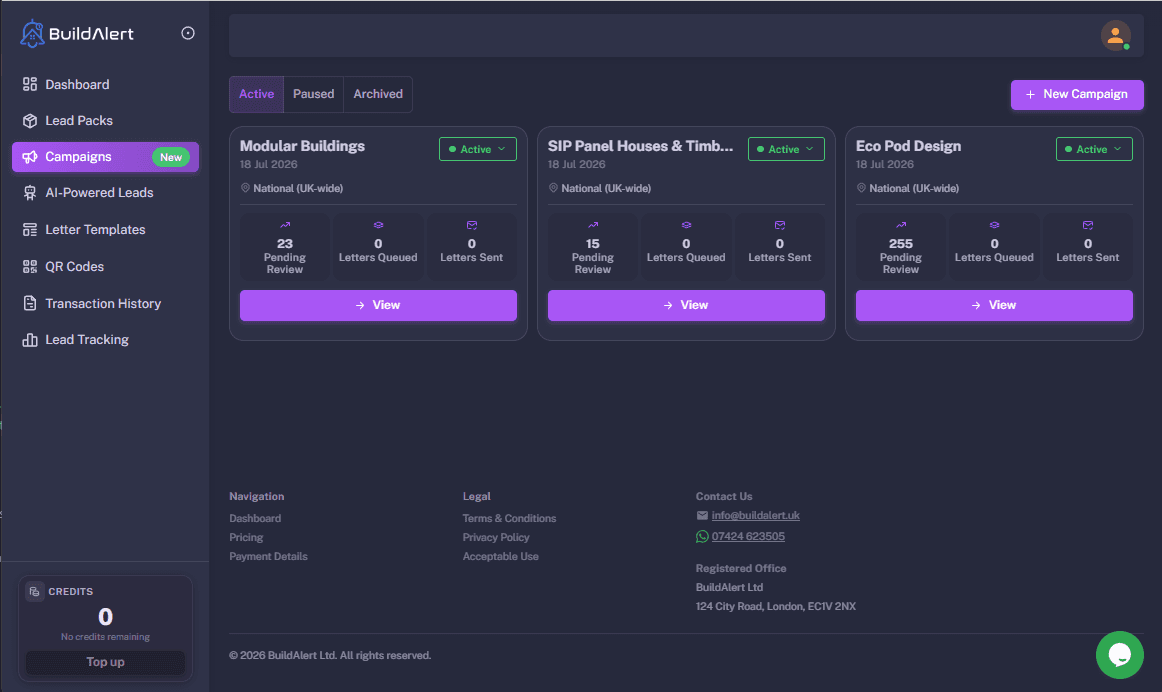1162x692 pixels.
Task: Click the 255 Pending Review value
Action: [900, 244]
